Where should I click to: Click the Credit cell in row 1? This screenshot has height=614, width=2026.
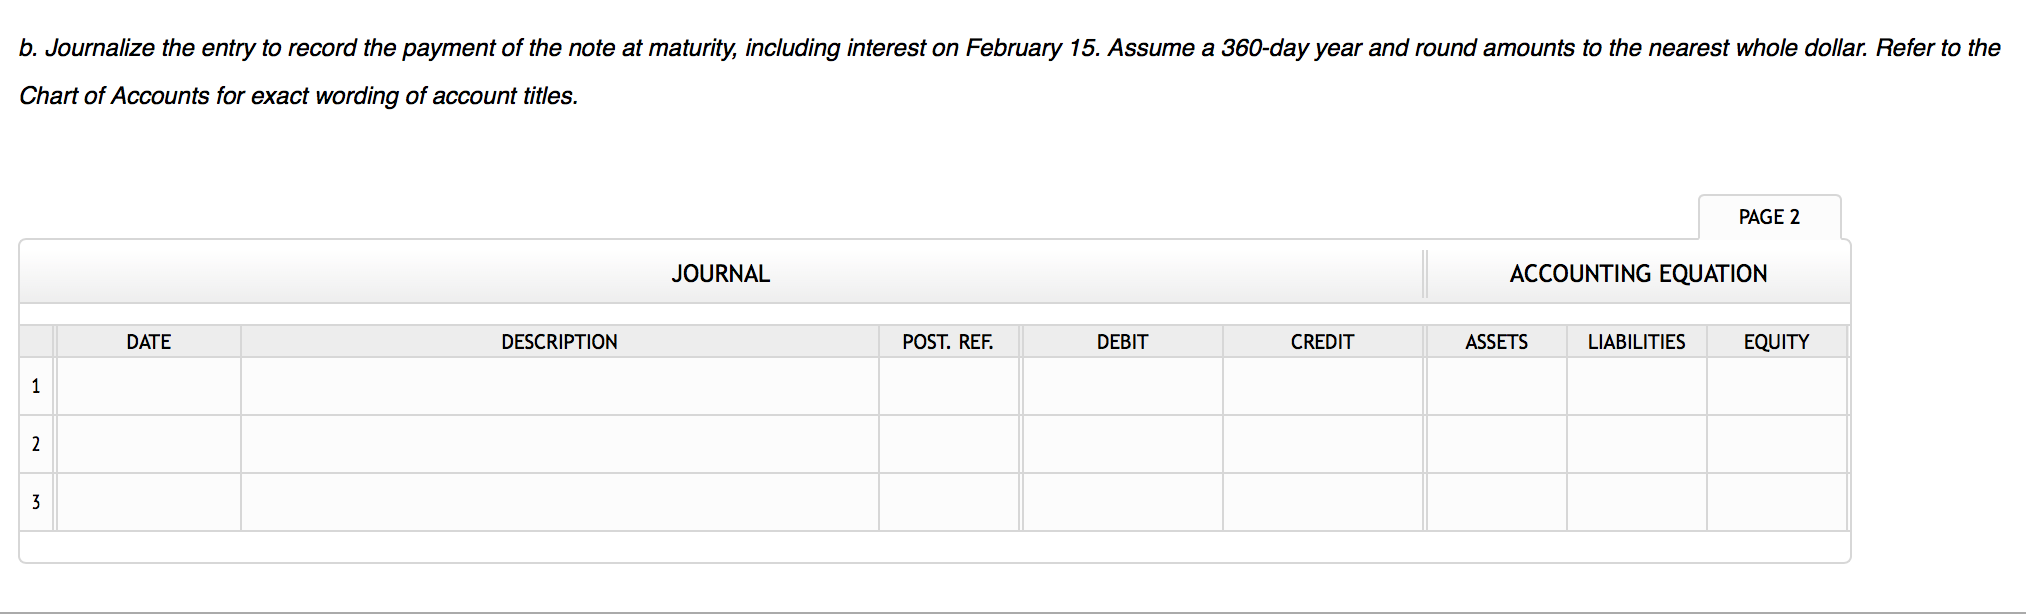click(1322, 386)
